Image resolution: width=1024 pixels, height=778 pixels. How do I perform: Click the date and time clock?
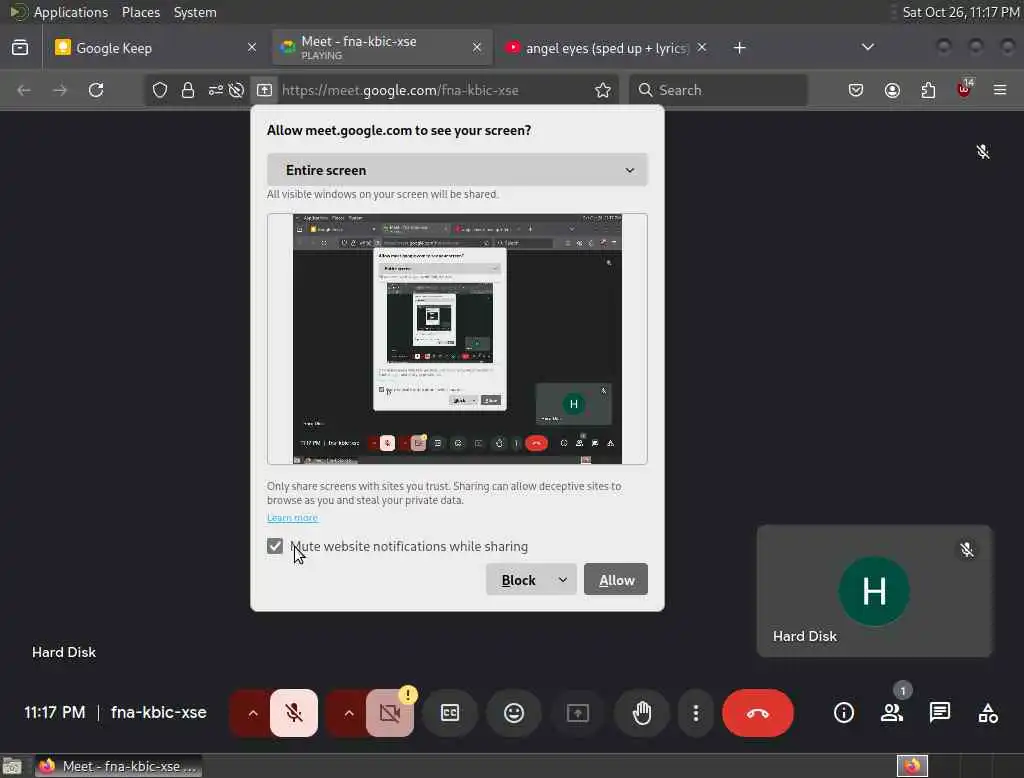[x=961, y=12]
